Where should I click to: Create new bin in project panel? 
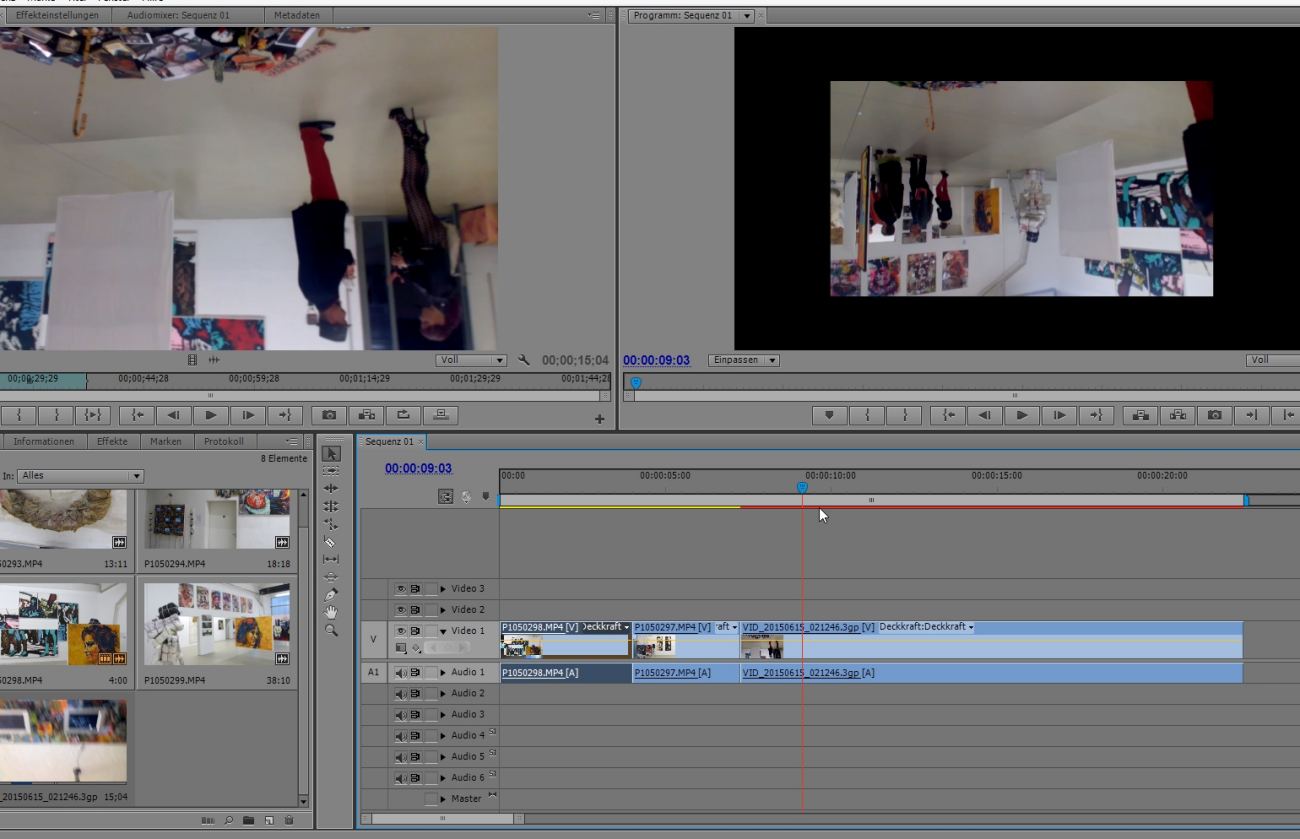[249, 820]
